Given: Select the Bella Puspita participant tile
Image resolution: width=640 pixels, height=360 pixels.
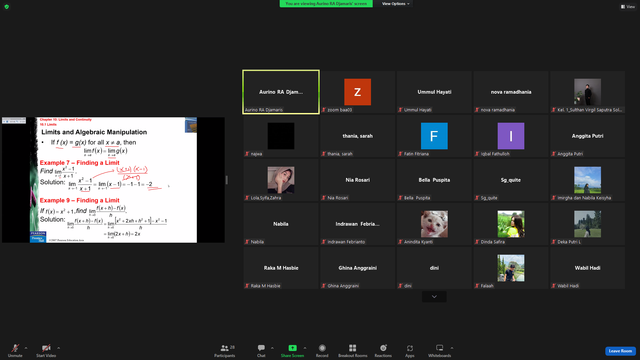Looking at the screenshot, I should (434, 180).
